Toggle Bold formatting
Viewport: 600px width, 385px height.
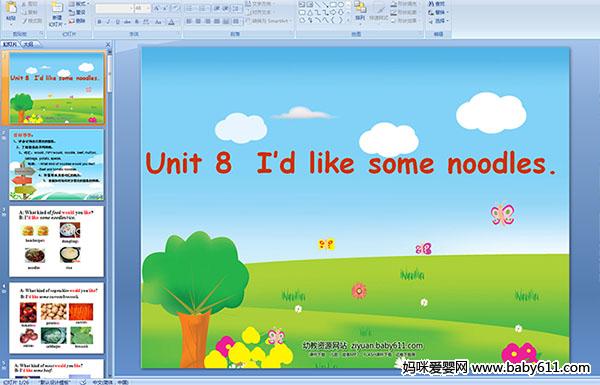click(x=99, y=22)
